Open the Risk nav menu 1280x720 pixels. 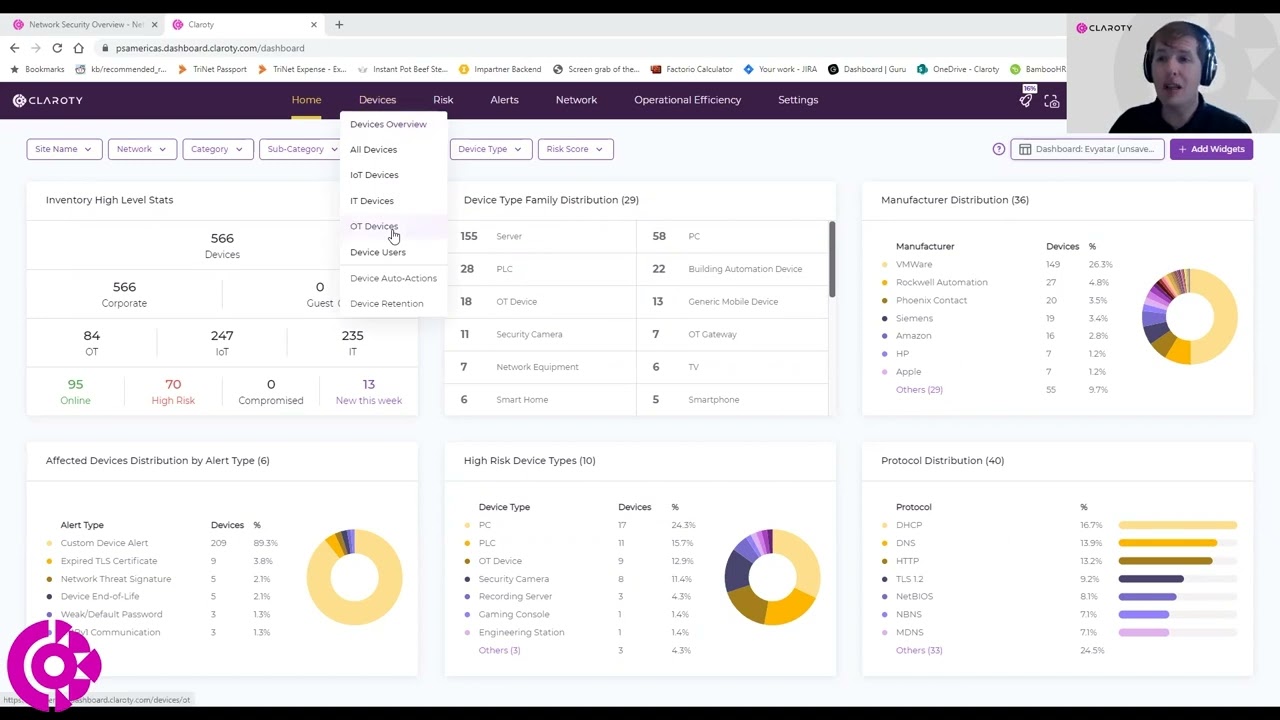(443, 100)
